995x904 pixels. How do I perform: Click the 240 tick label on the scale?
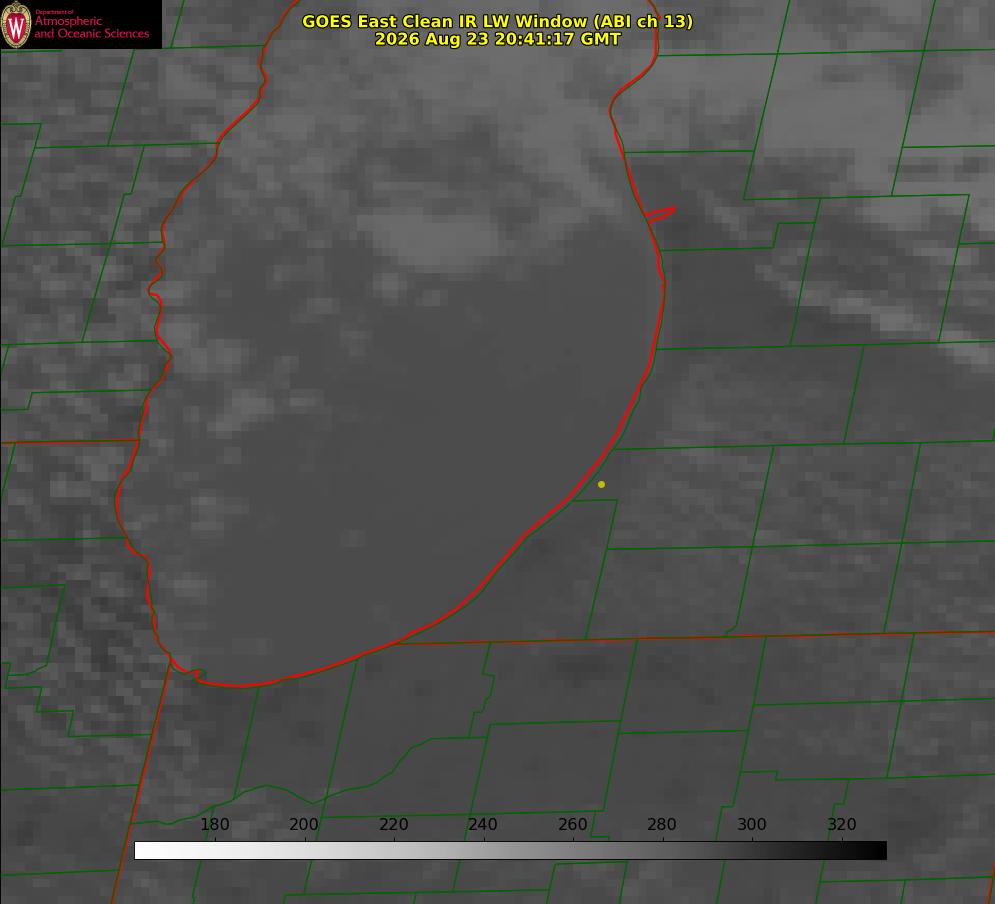(483, 824)
